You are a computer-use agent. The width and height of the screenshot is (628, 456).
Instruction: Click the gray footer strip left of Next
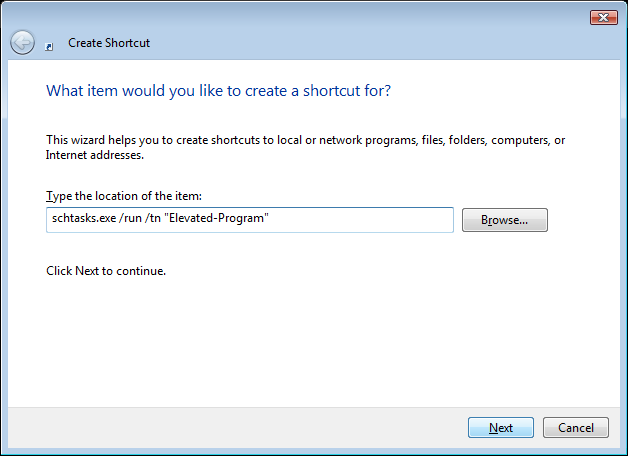click(x=236, y=428)
